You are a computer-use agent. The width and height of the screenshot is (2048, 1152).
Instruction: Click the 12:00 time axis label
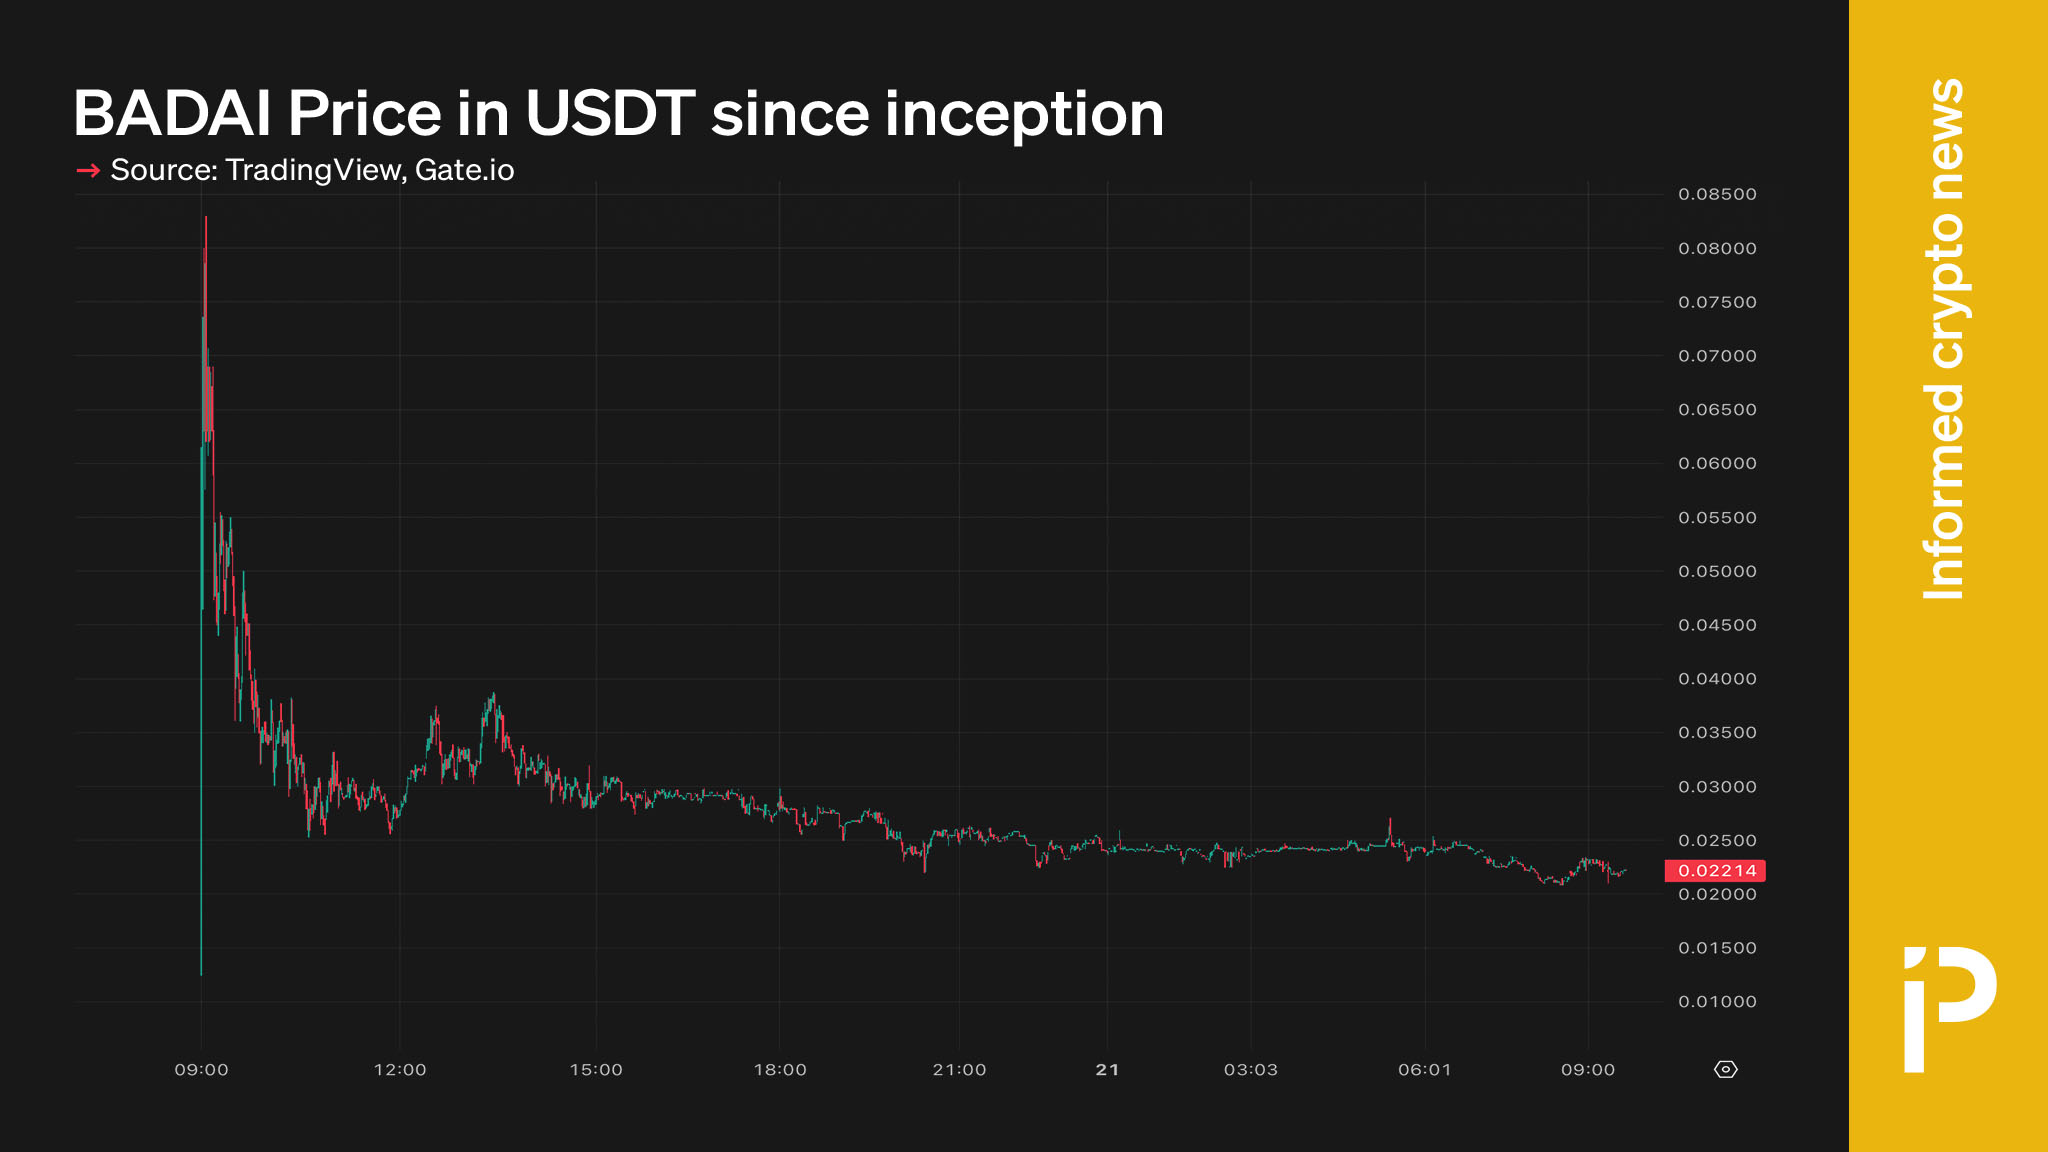[400, 1070]
